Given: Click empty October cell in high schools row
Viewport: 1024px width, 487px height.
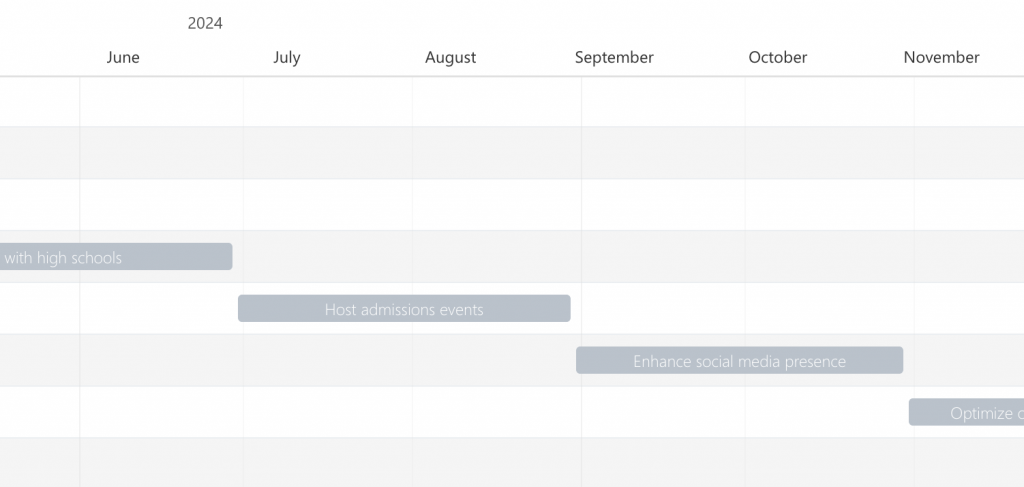Looking at the screenshot, I should pyautogui.click(x=829, y=257).
